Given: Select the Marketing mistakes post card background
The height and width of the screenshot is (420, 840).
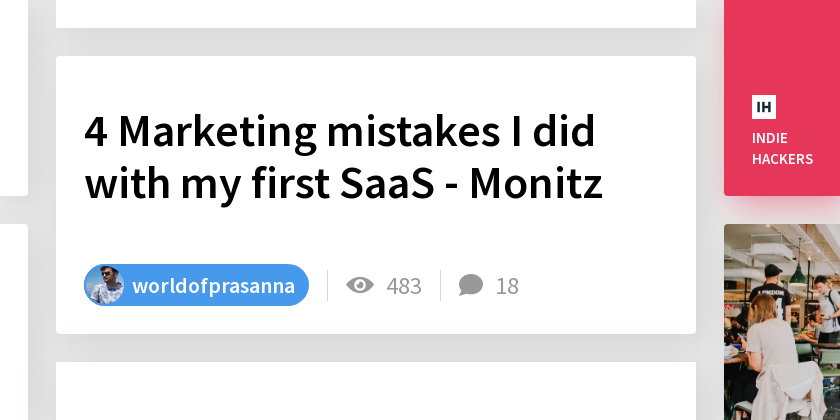Looking at the screenshot, I should [x=376, y=195].
